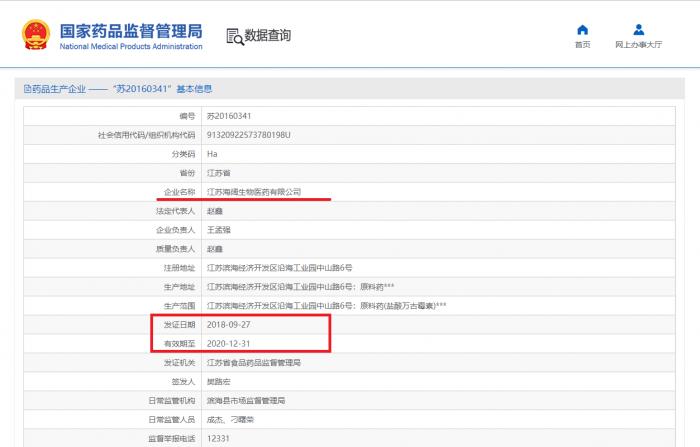Select the credit code 91320922573780198U
Screen dimensions: 700x447
point(247,135)
